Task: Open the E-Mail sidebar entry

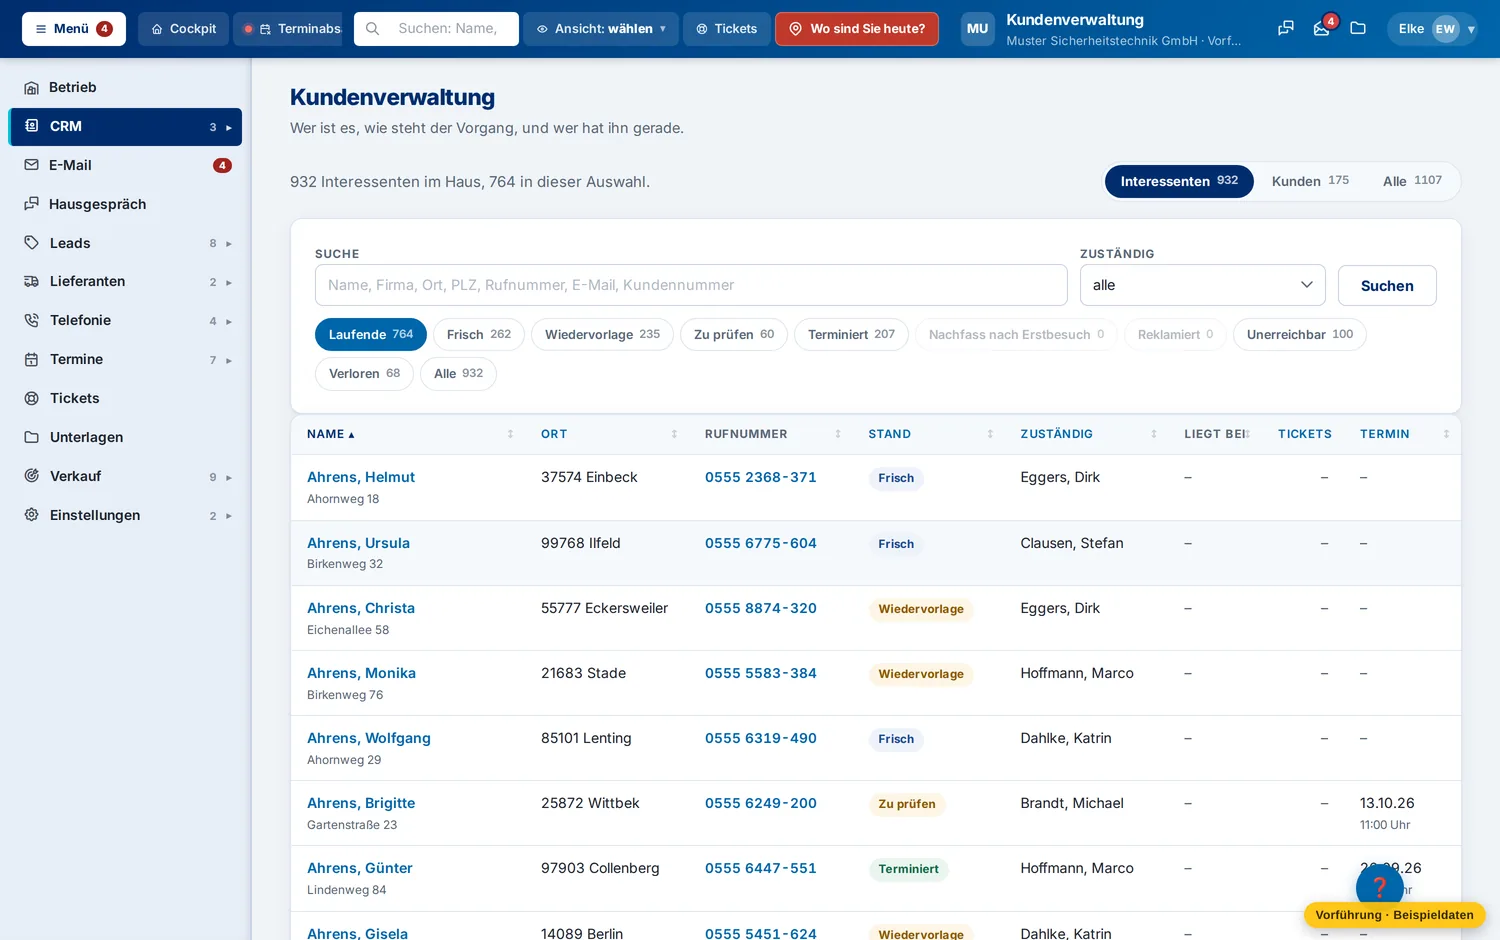Action: click(125, 165)
